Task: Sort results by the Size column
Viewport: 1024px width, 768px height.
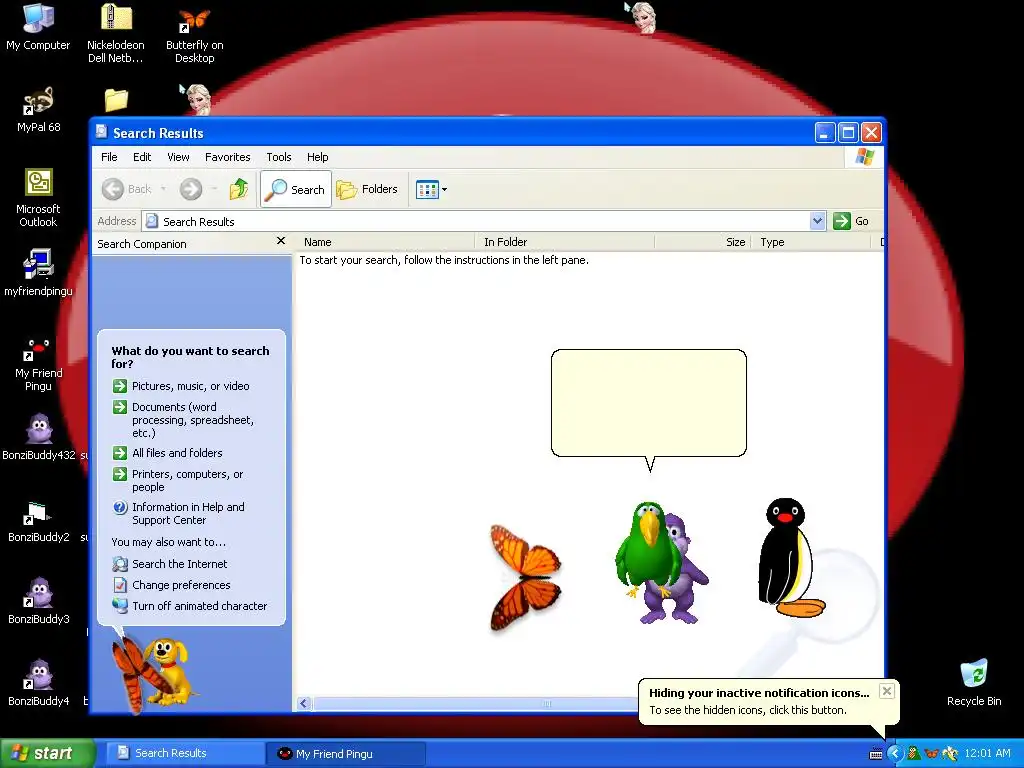Action: click(703, 242)
